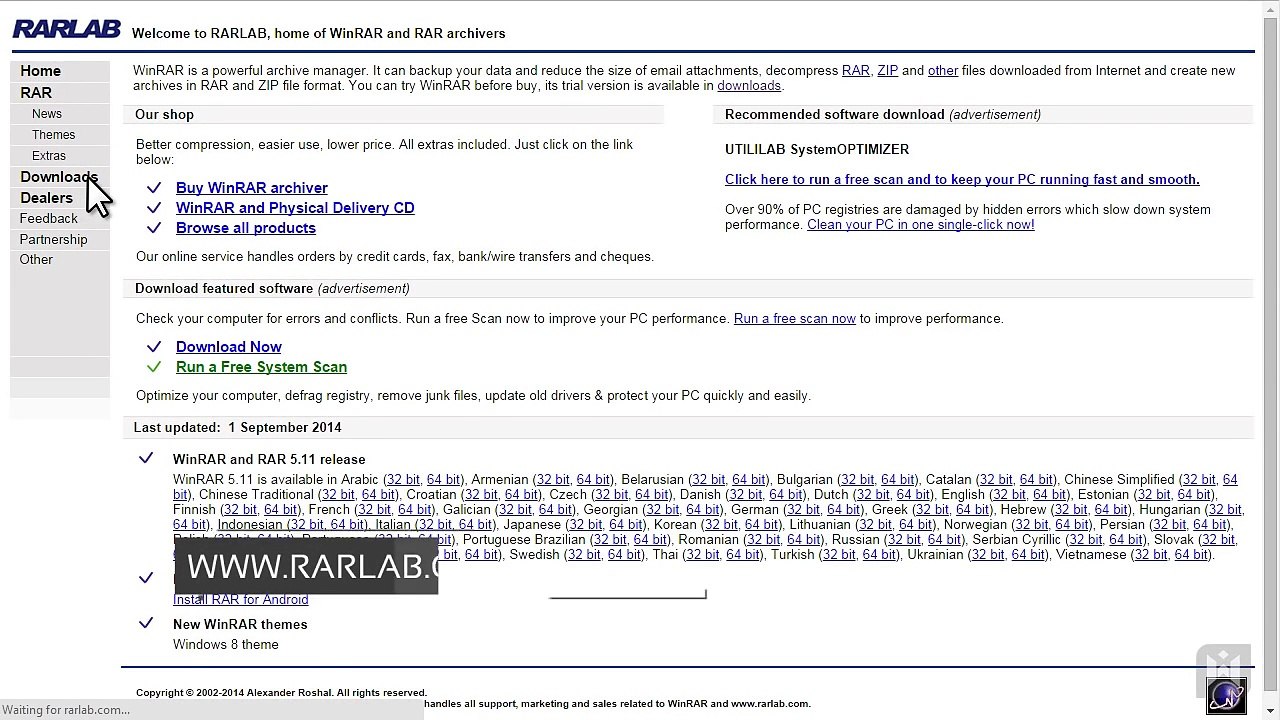This screenshot has width=1280, height=720.
Task: Click the checkmark beside Buy WinRAR archiver
Action: [154, 188]
